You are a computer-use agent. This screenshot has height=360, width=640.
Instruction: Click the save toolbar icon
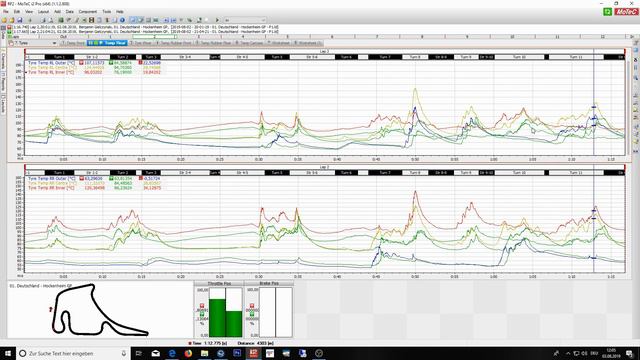tap(20, 20)
